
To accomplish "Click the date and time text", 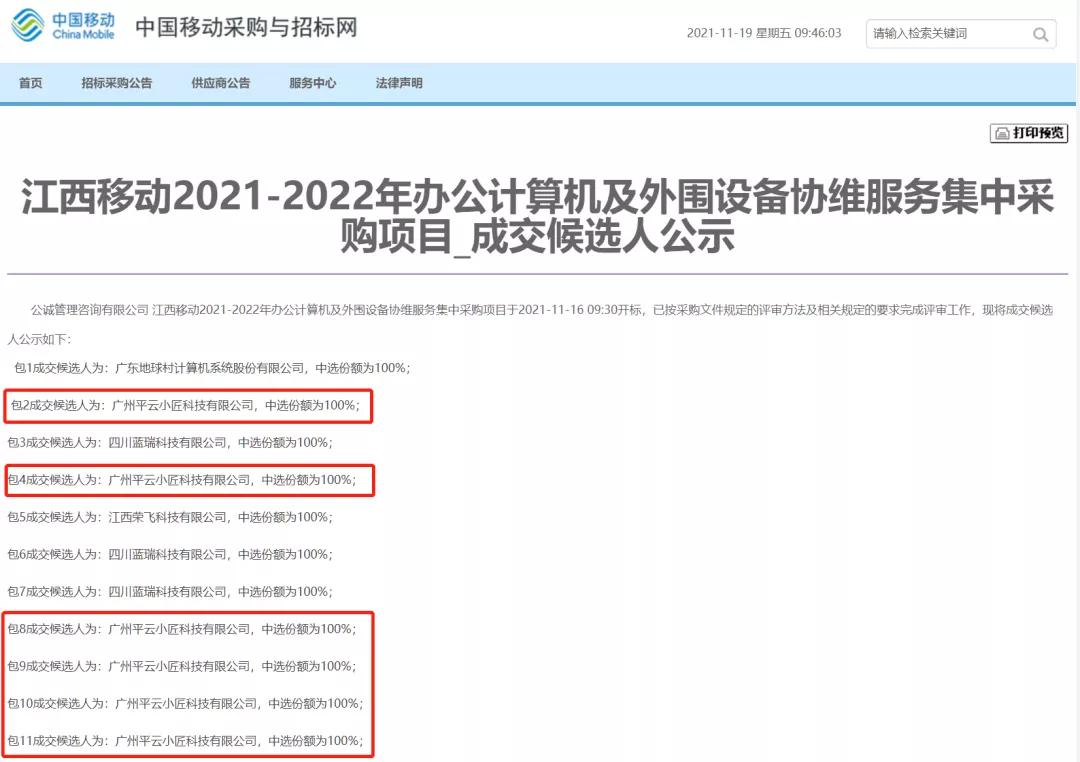I will pos(764,33).
